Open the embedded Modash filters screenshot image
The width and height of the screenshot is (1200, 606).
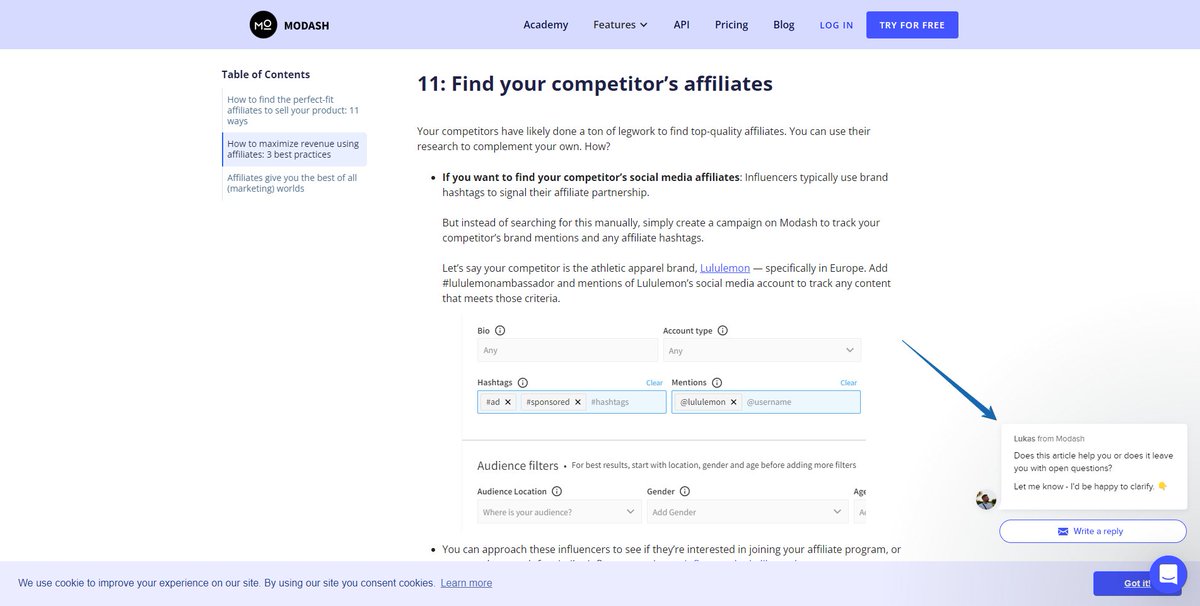(x=663, y=423)
